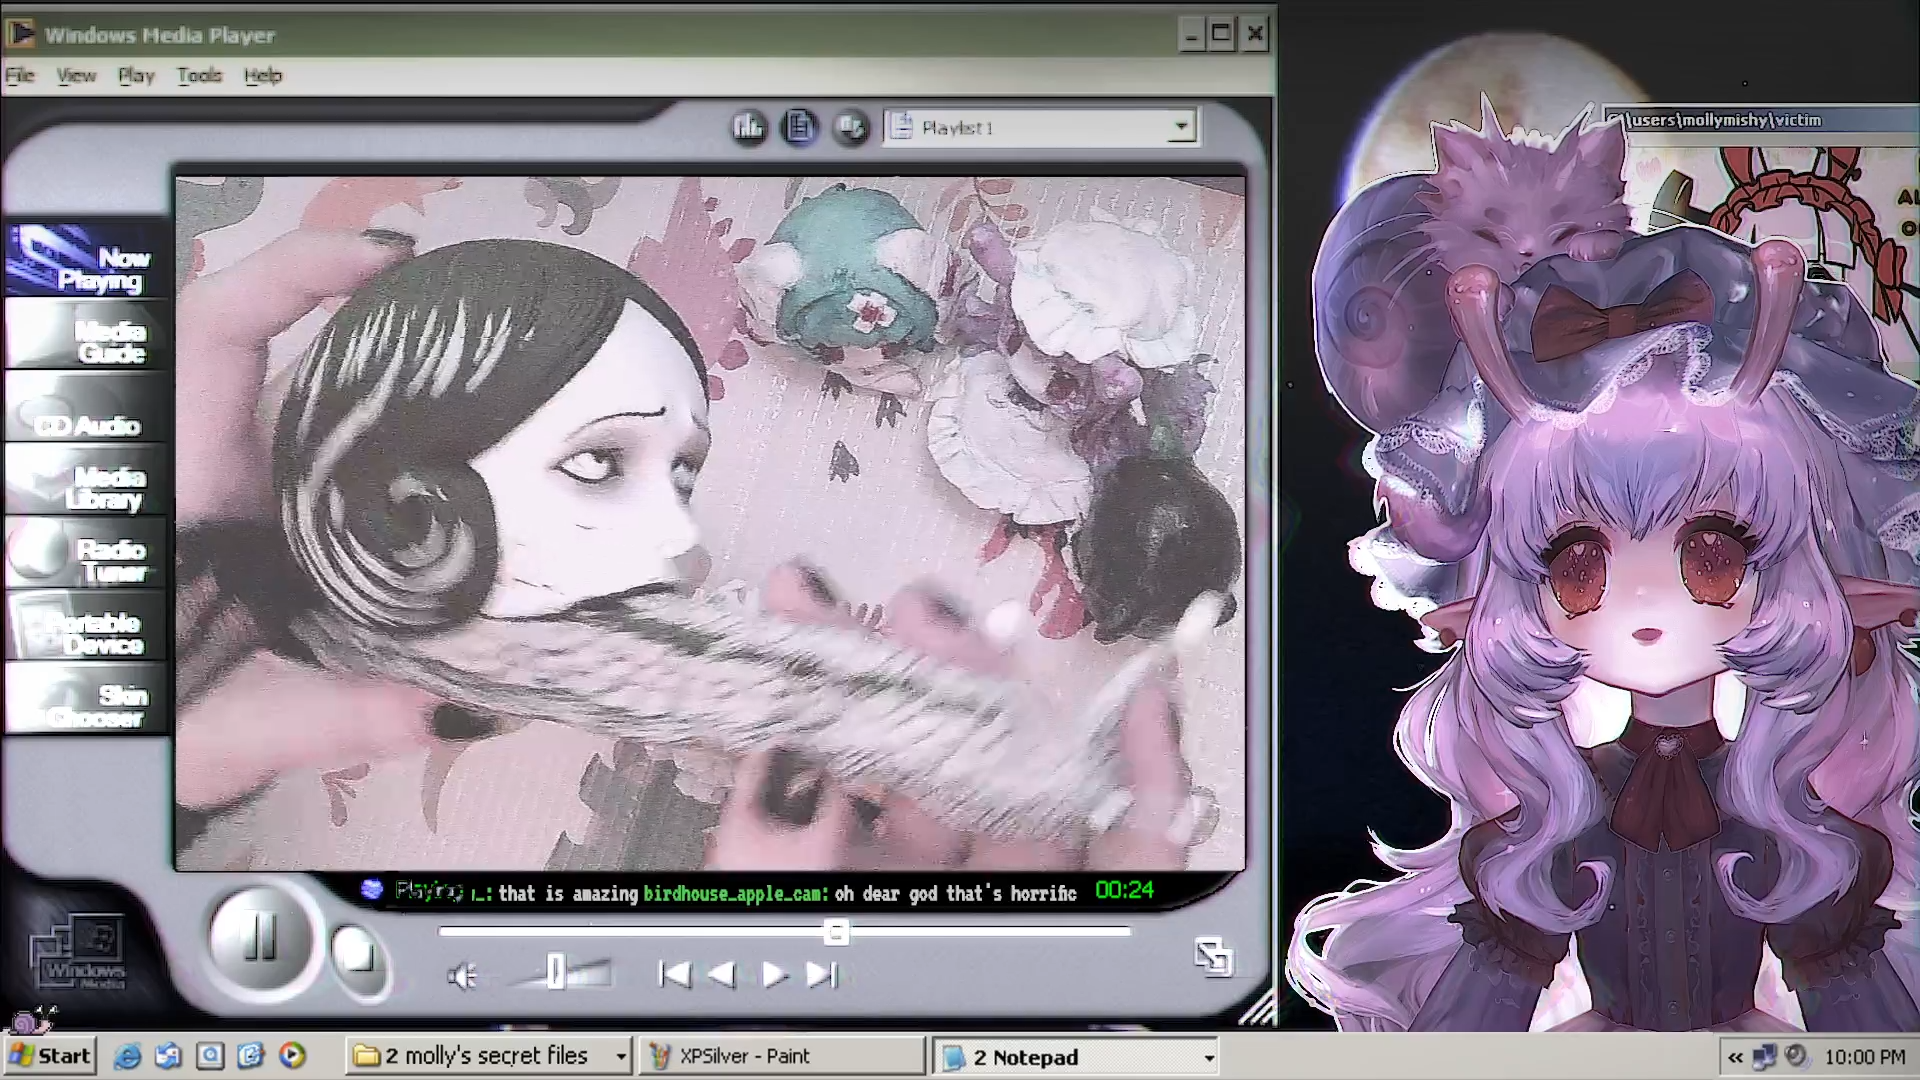Skip to the previous track
Viewport: 1920px width, 1080px height.
click(x=675, y=974)
